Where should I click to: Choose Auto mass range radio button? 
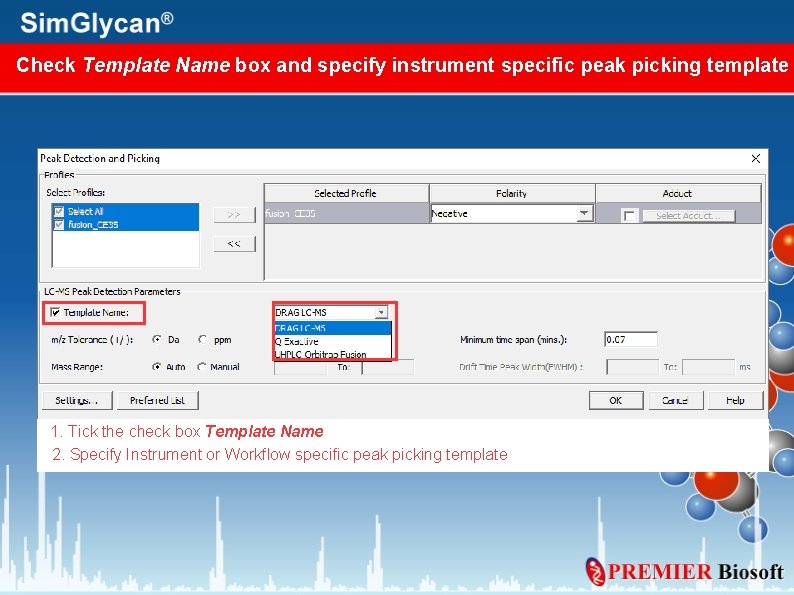pyautogui.click(x=157, y=367)
